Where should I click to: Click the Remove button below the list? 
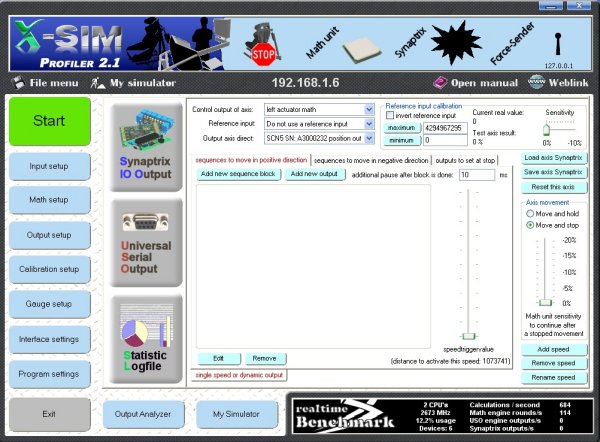pos(264,359)
